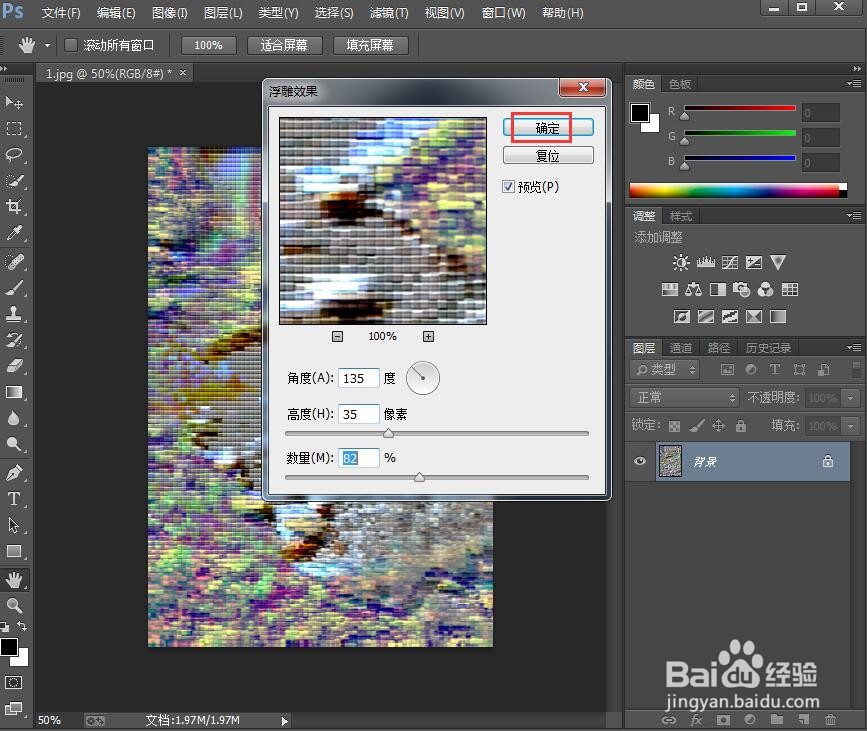The image size is (867, 731).
Task: Toggle lock image pixels brush icon
Action: 697,425
